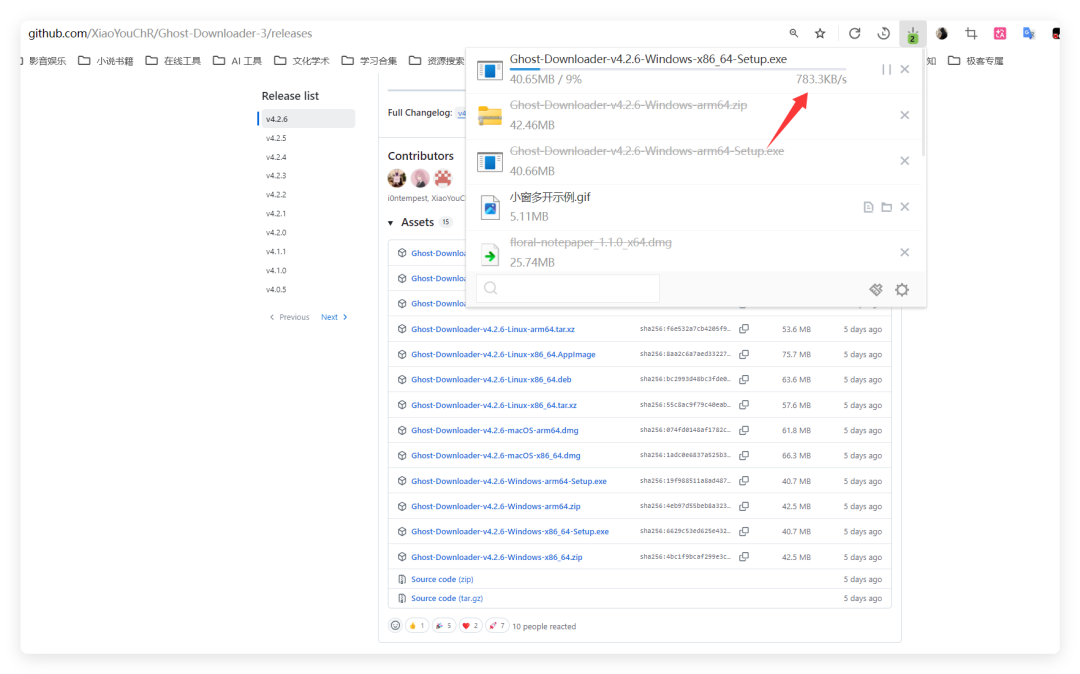Image resolution: width=1080 pixels, height=674 pixels.
Task: Remove the floral-notepaper dmg download entry
Action: click(x=905, y=252)
